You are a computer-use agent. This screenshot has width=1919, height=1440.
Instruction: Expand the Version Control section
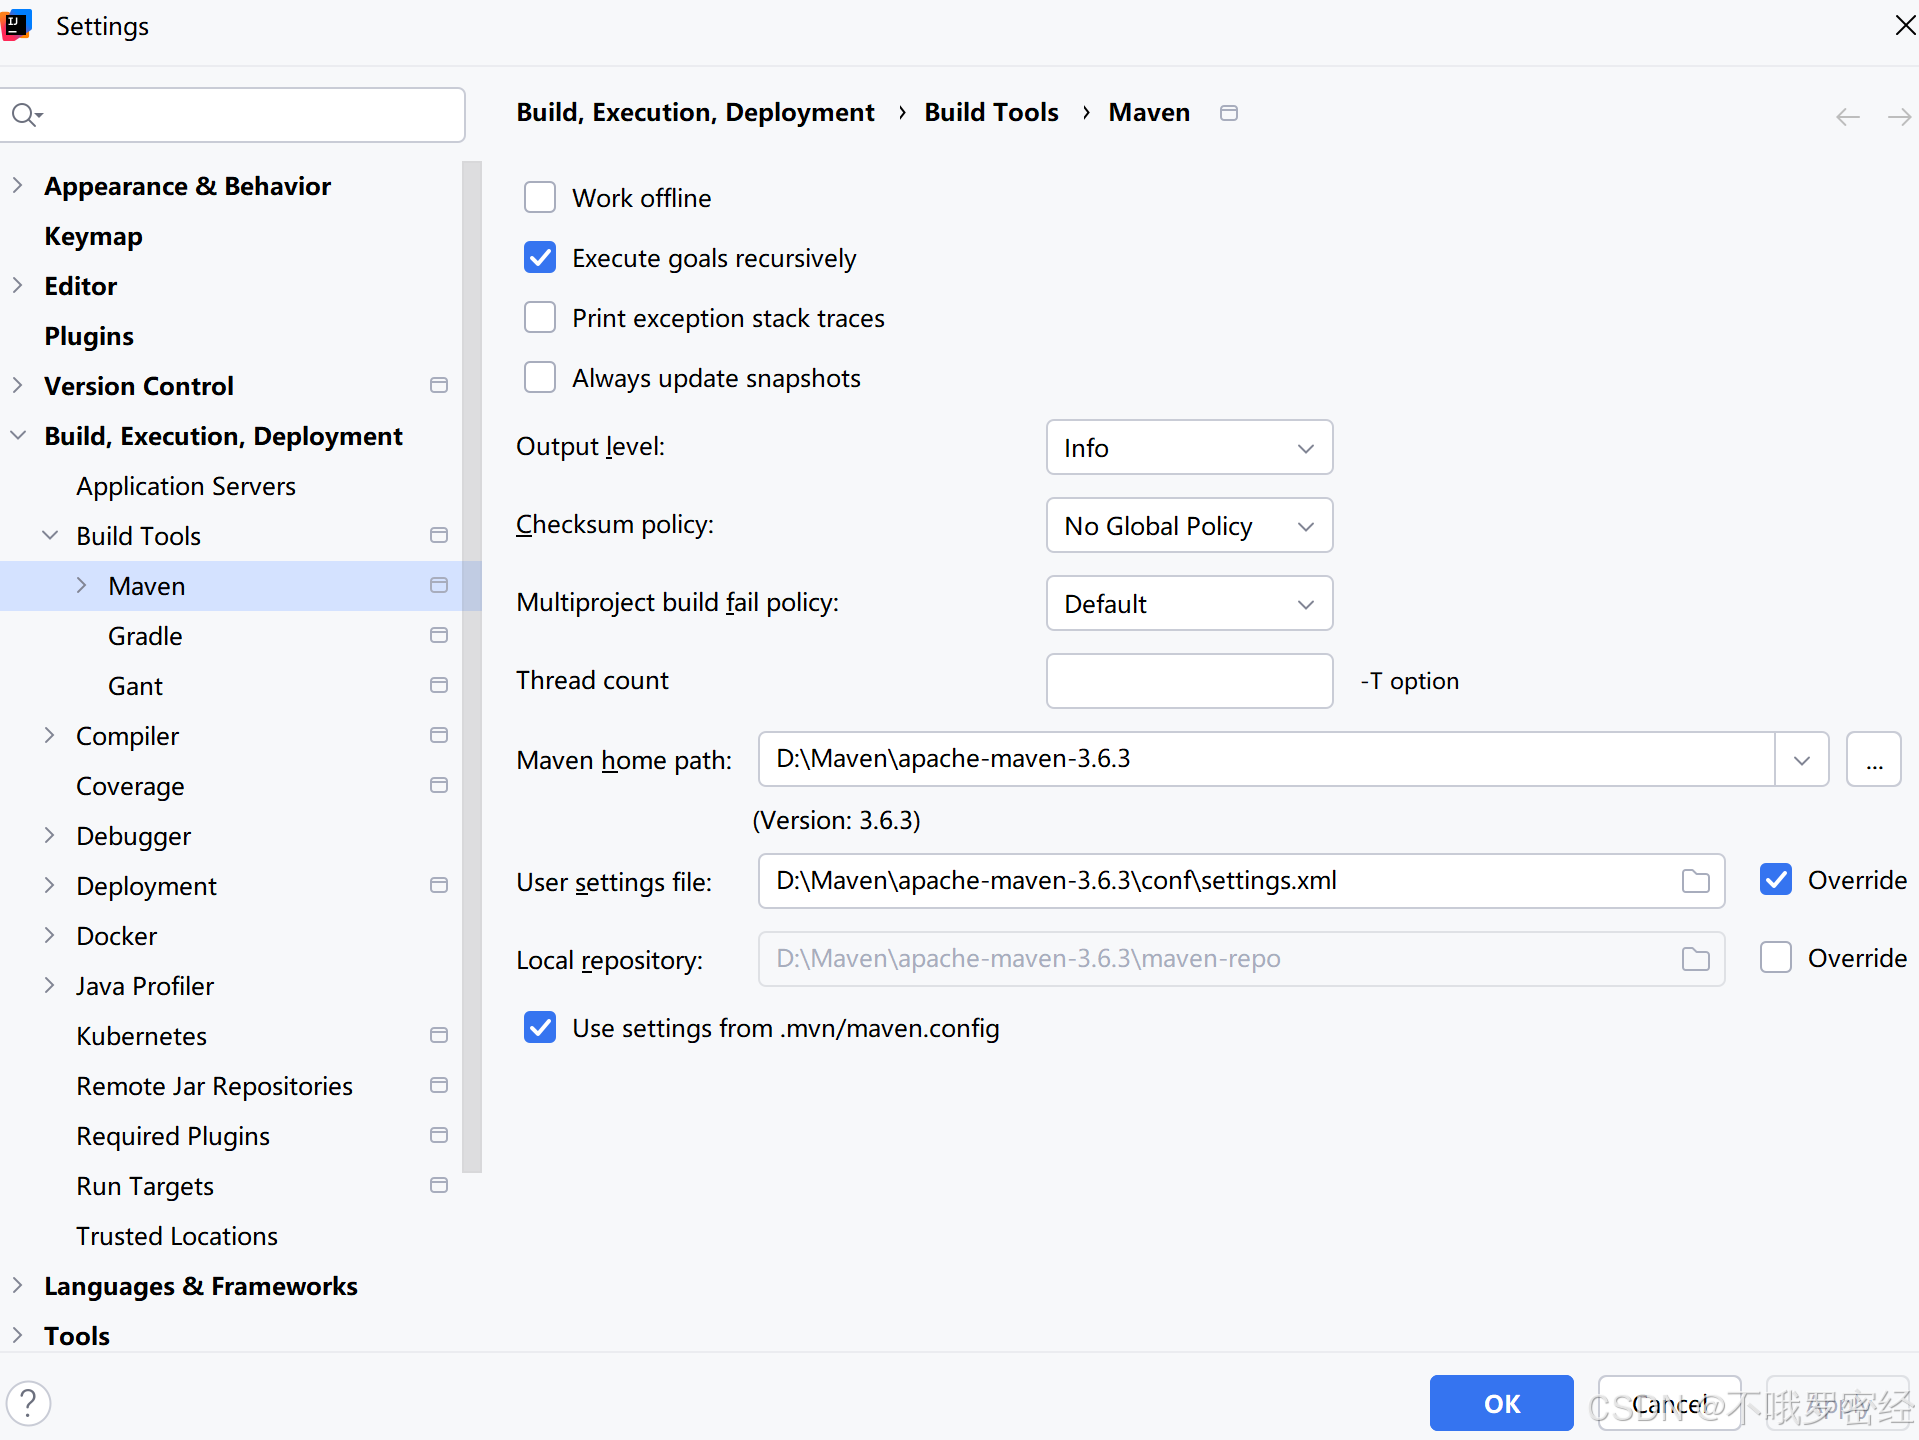pos(17,385)
